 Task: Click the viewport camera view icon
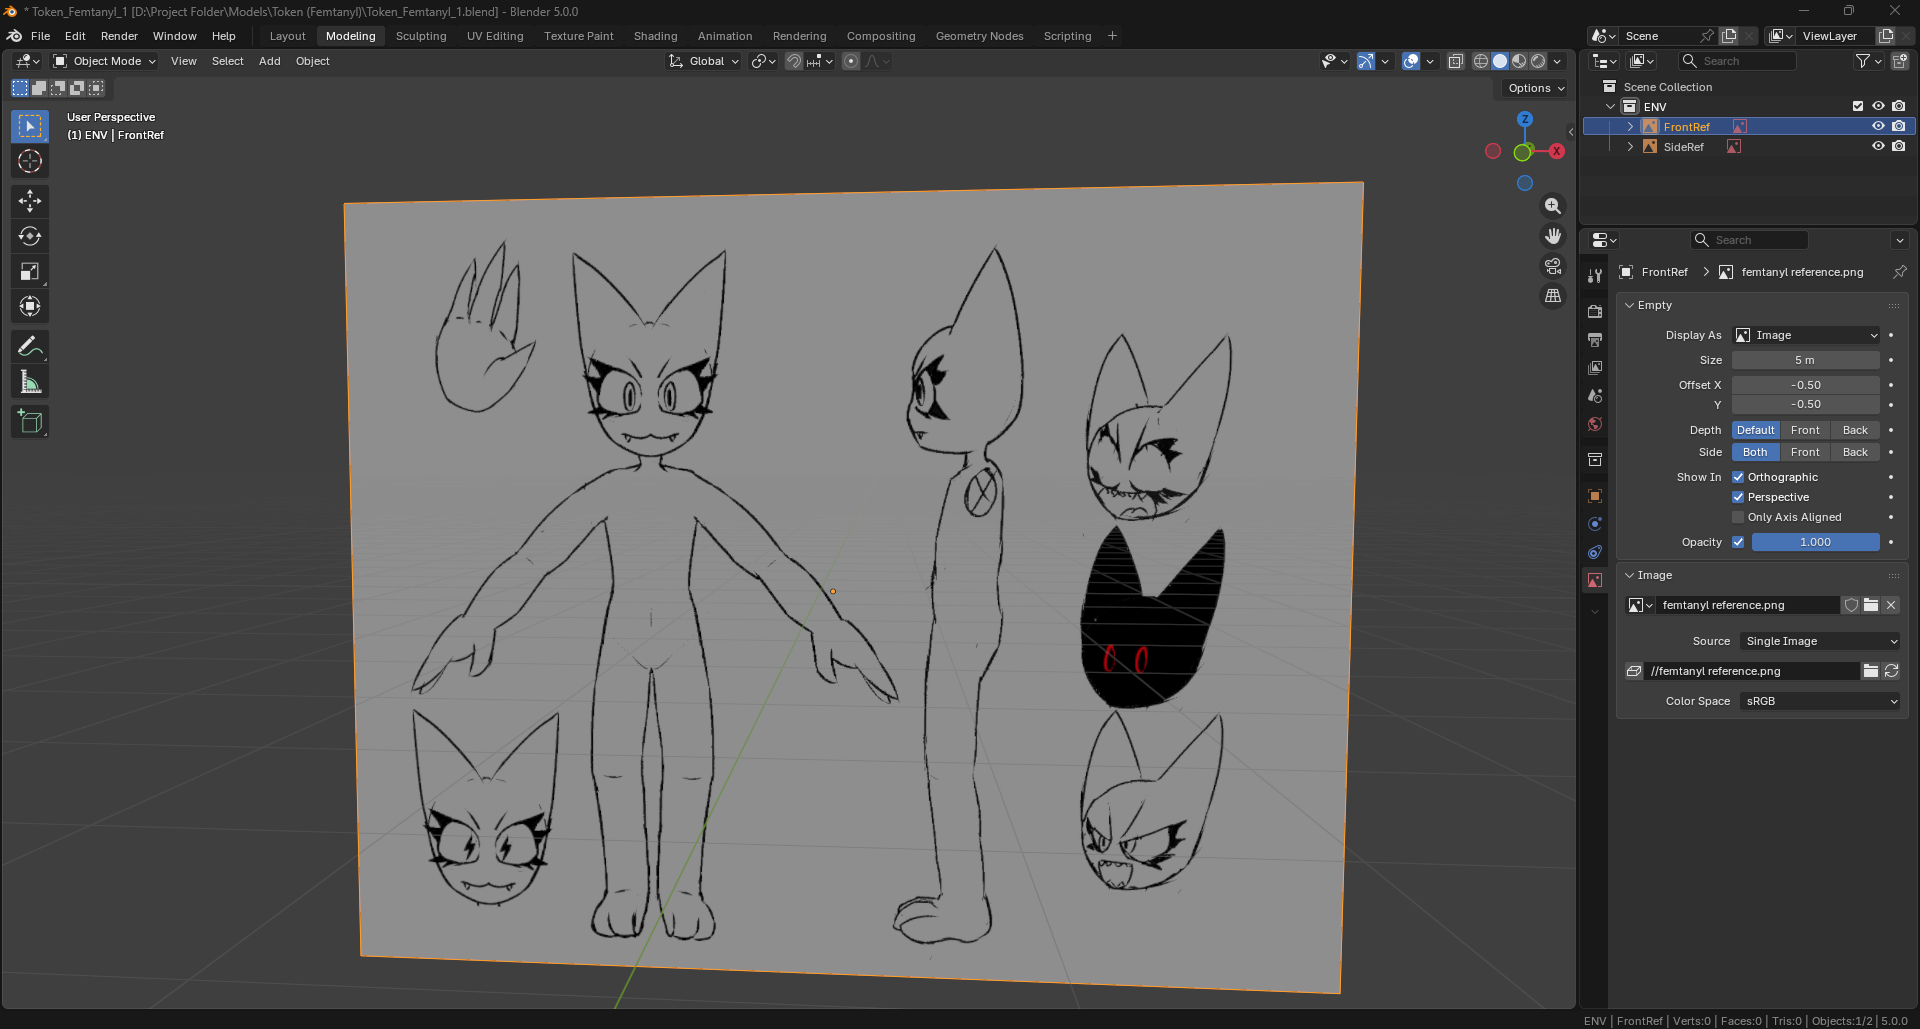1553,266
